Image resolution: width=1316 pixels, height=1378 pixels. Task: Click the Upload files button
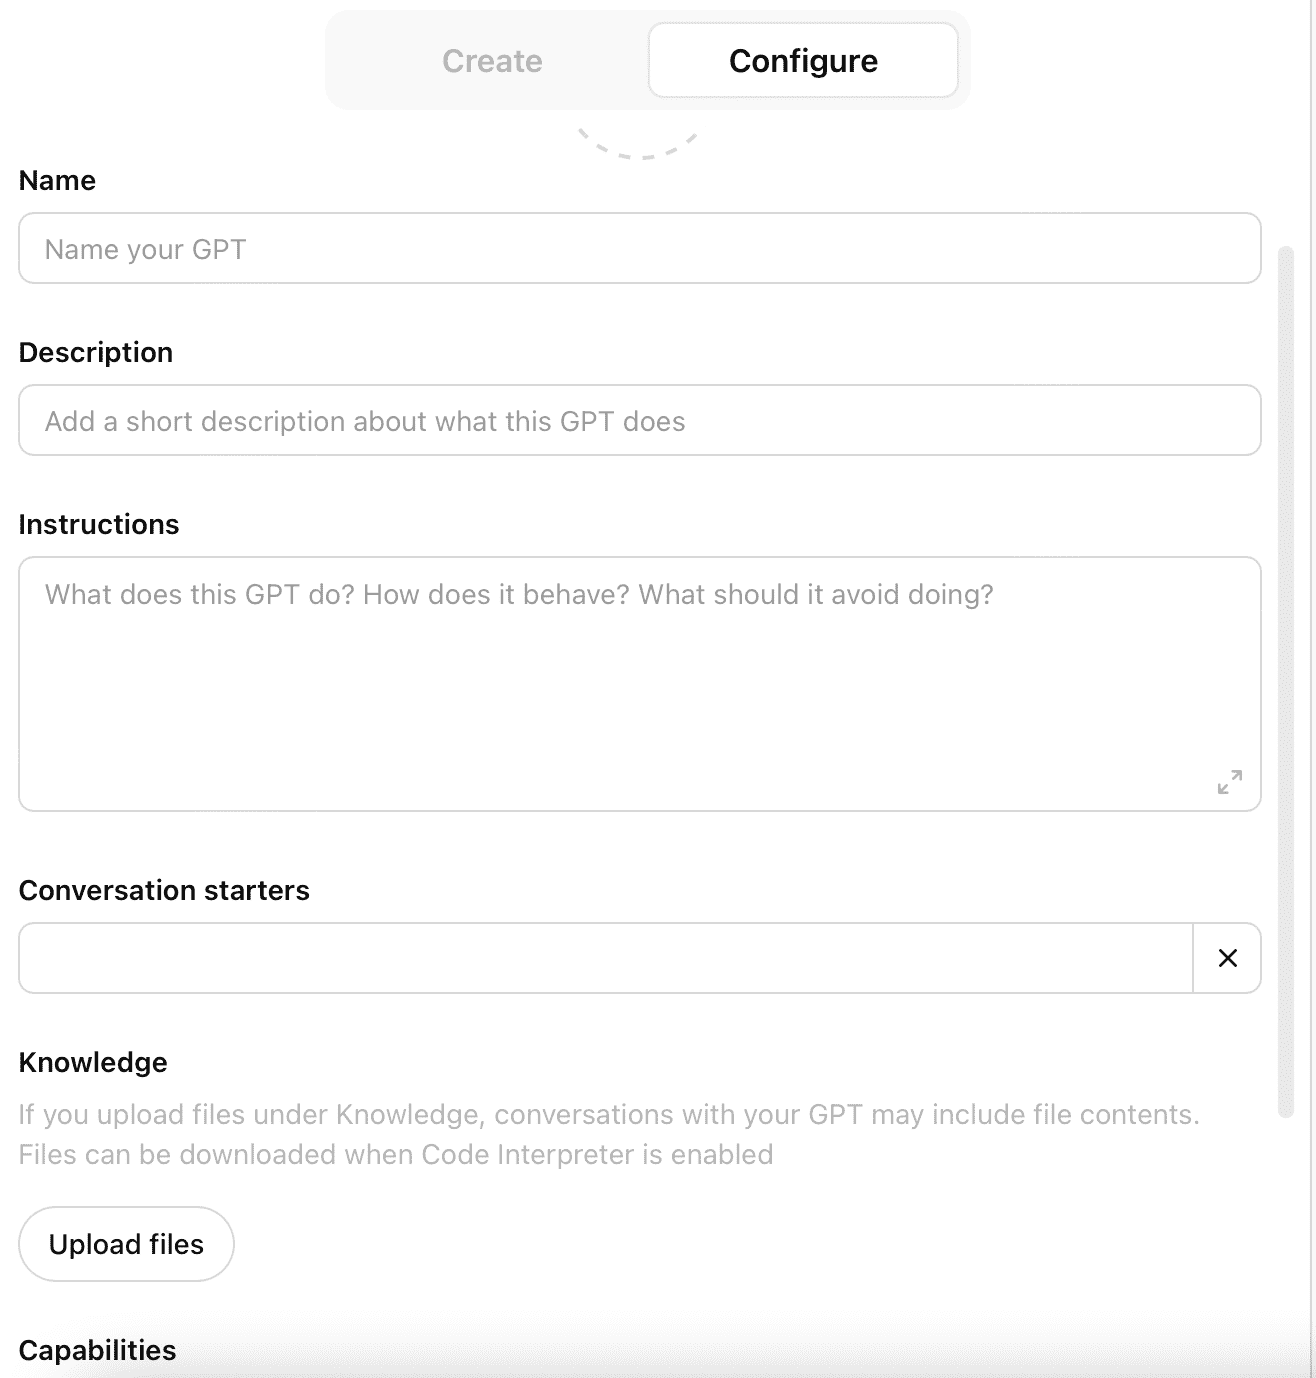125,1244
